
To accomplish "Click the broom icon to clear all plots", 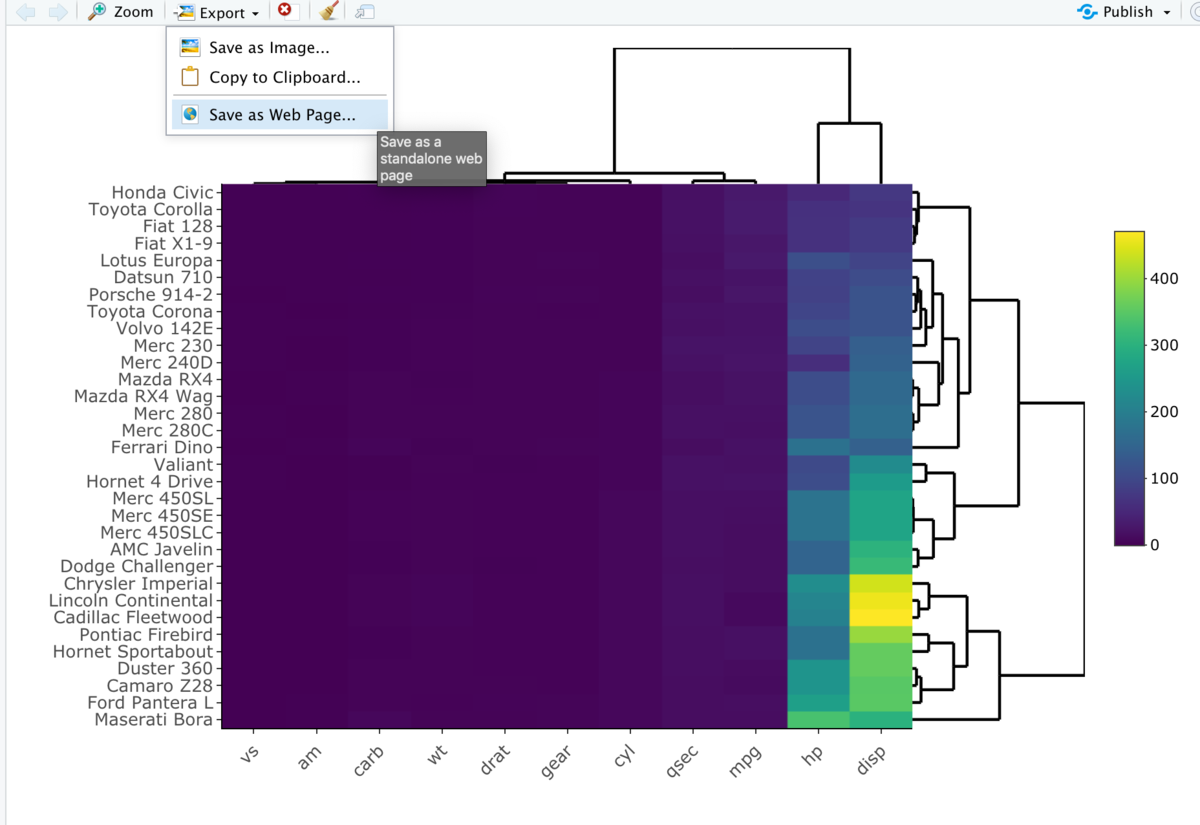I will coord(329,12).
